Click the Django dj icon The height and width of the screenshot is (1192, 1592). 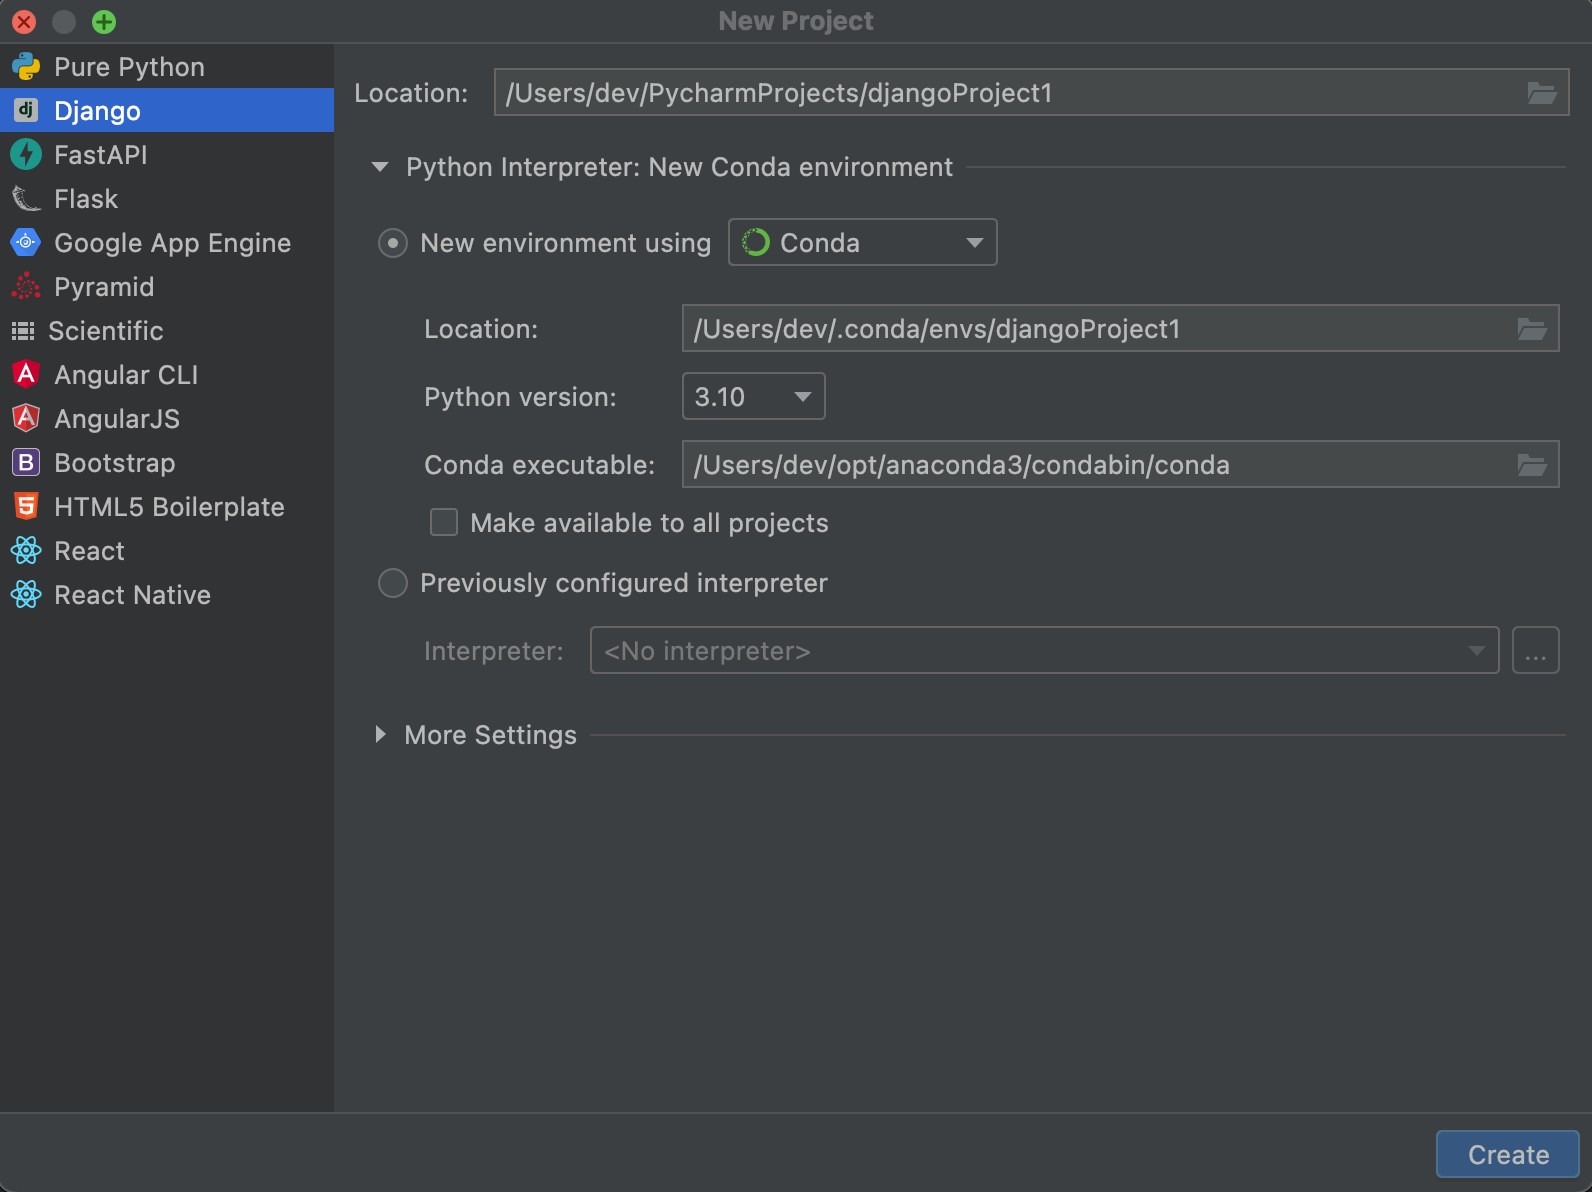26,110
